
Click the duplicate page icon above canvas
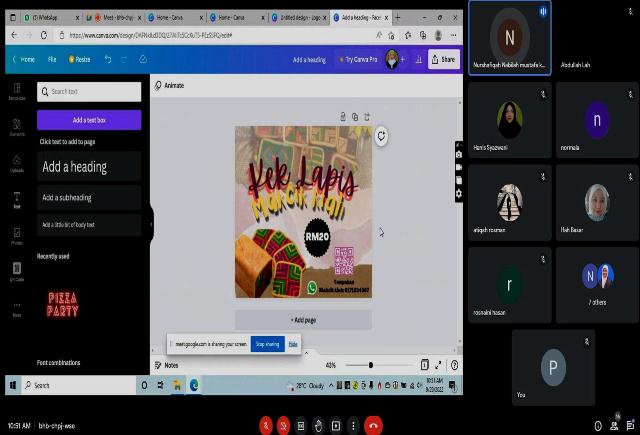tap(355, 117)
